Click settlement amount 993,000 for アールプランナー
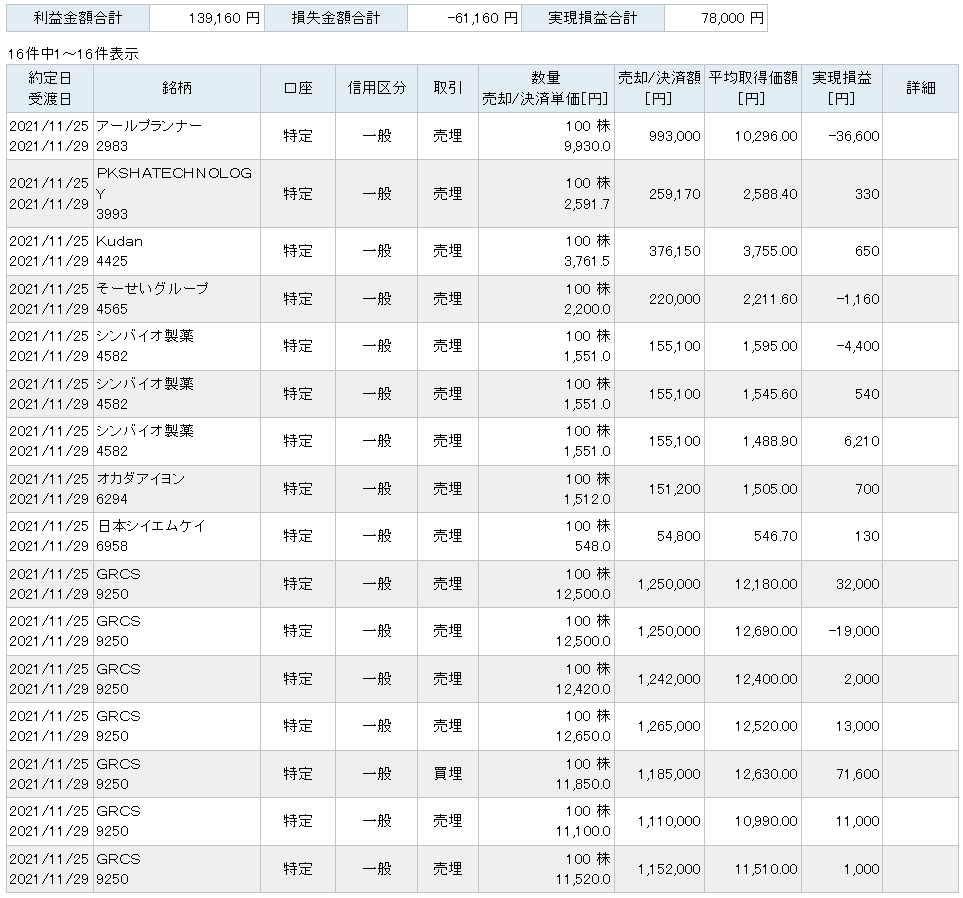 [x=674, y=136]
